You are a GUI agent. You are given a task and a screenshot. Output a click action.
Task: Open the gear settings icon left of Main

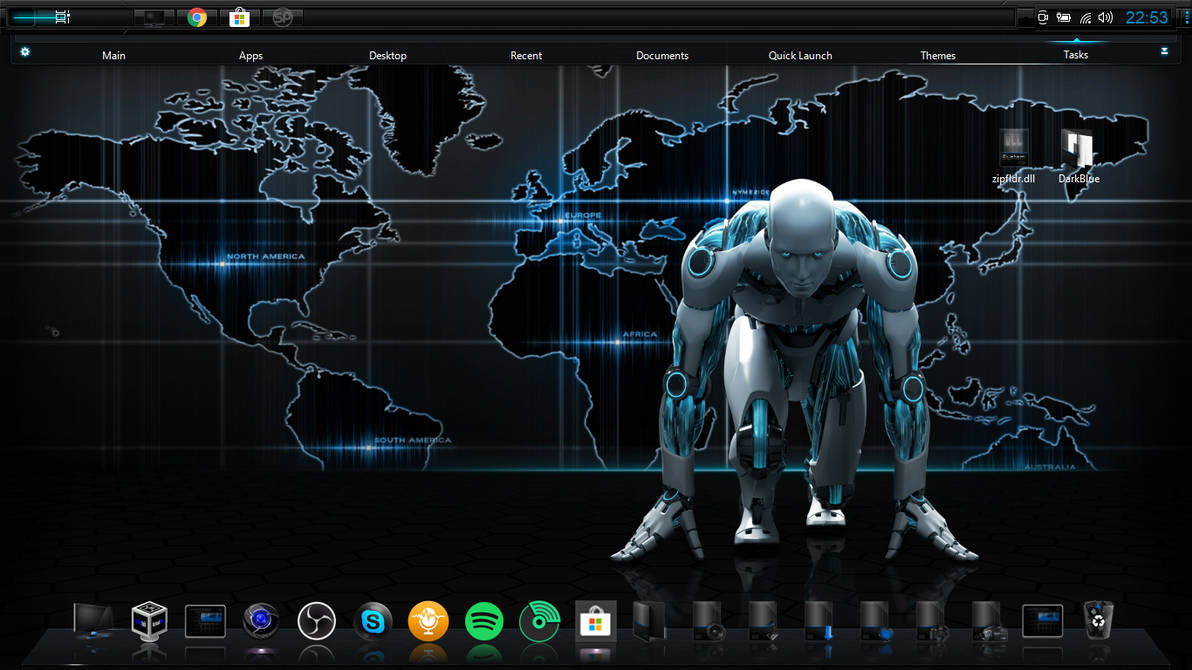click(25, 52)
